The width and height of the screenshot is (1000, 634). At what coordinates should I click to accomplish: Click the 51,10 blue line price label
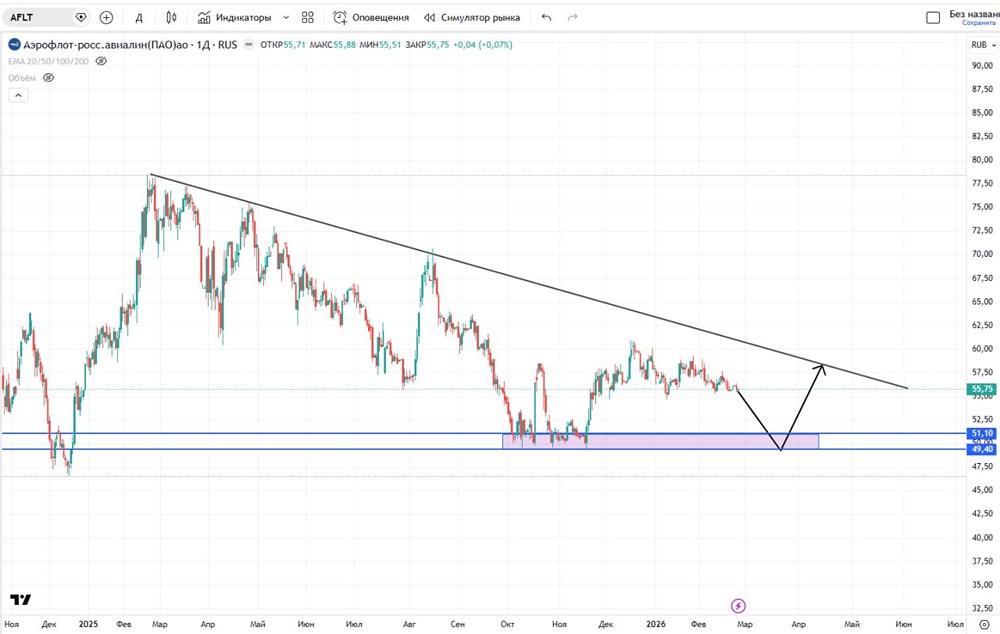(x=982, y=433)
